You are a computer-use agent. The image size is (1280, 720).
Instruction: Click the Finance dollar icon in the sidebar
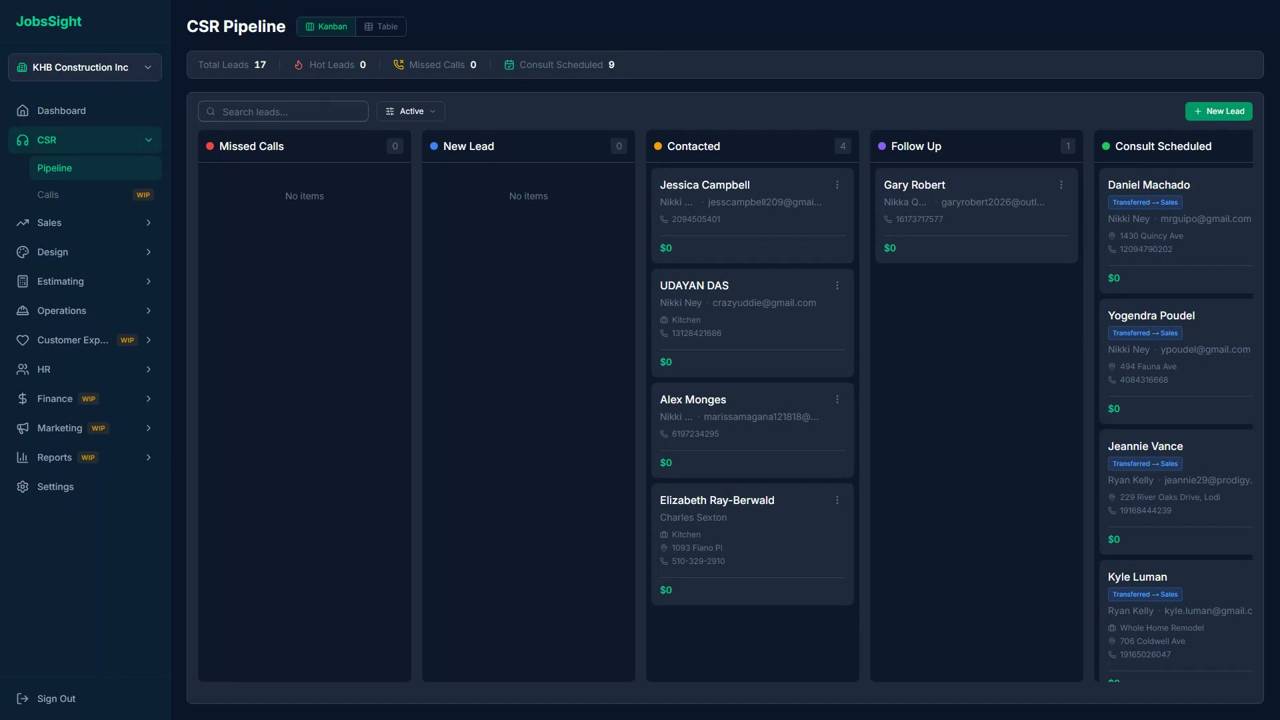[x=22, y=399]
